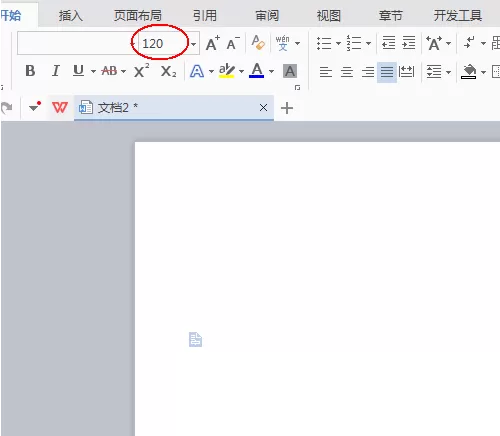Increase paragraph indent
Image resolution: width=500 pixels, height=436 pixels.
pyautogui.click(x=409, y=43)
